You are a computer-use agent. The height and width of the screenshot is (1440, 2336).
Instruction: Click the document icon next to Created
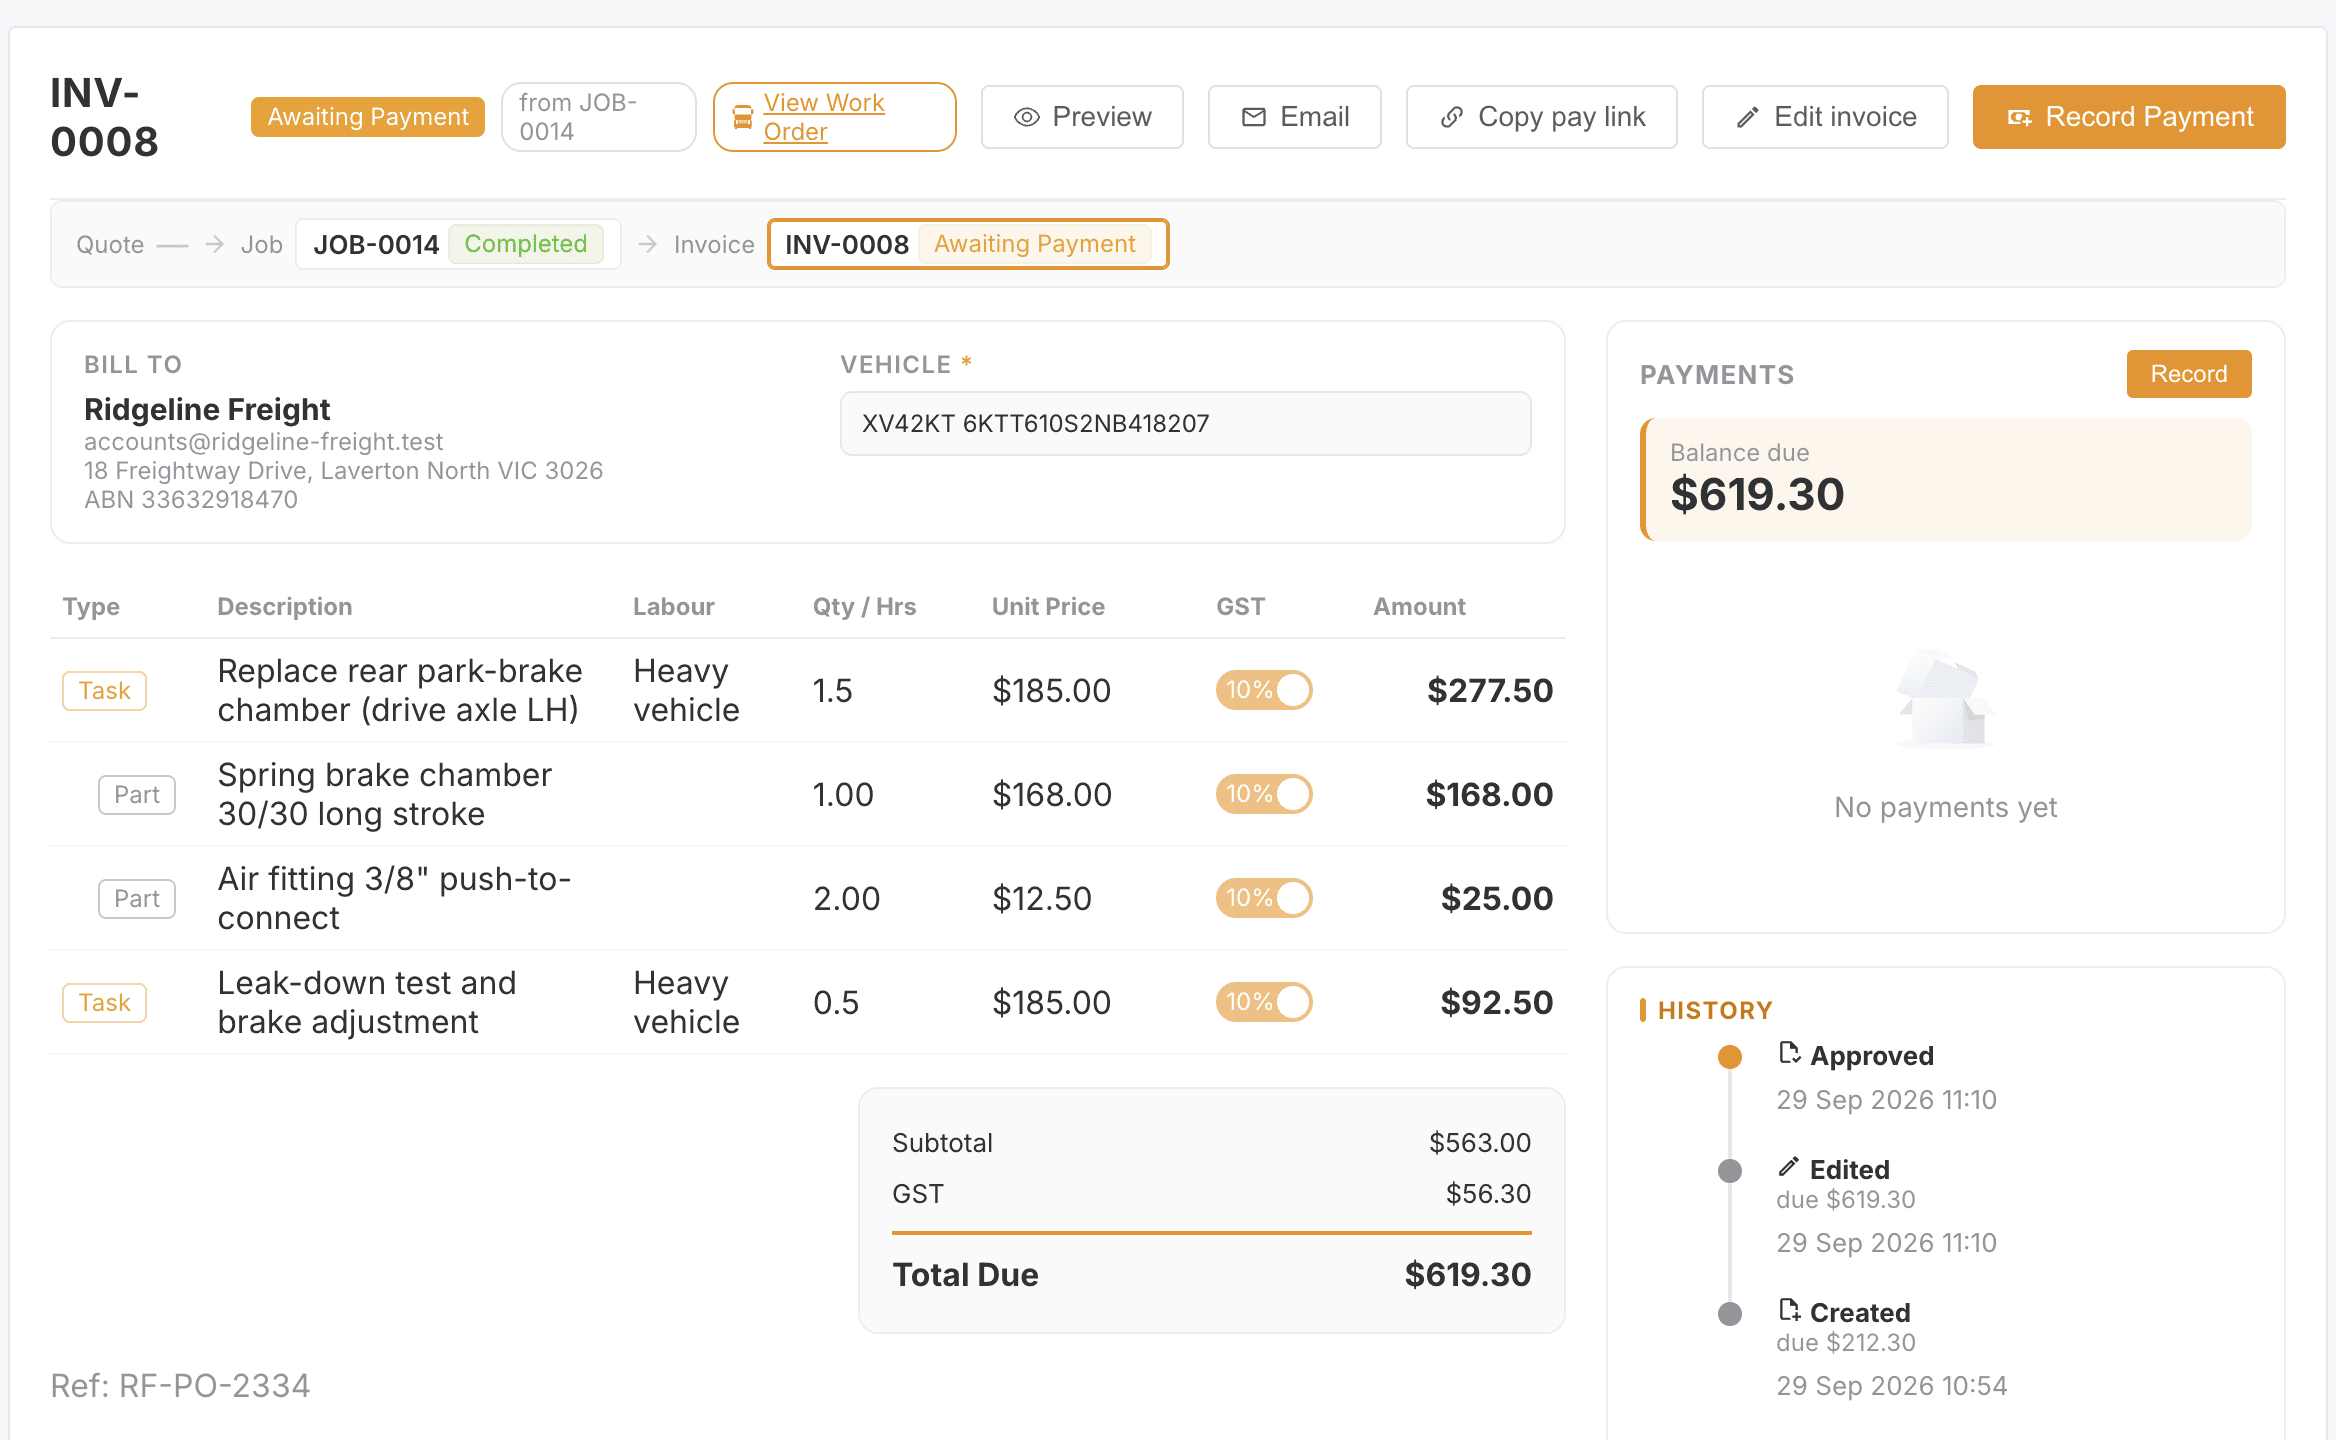[1790, 1310]
